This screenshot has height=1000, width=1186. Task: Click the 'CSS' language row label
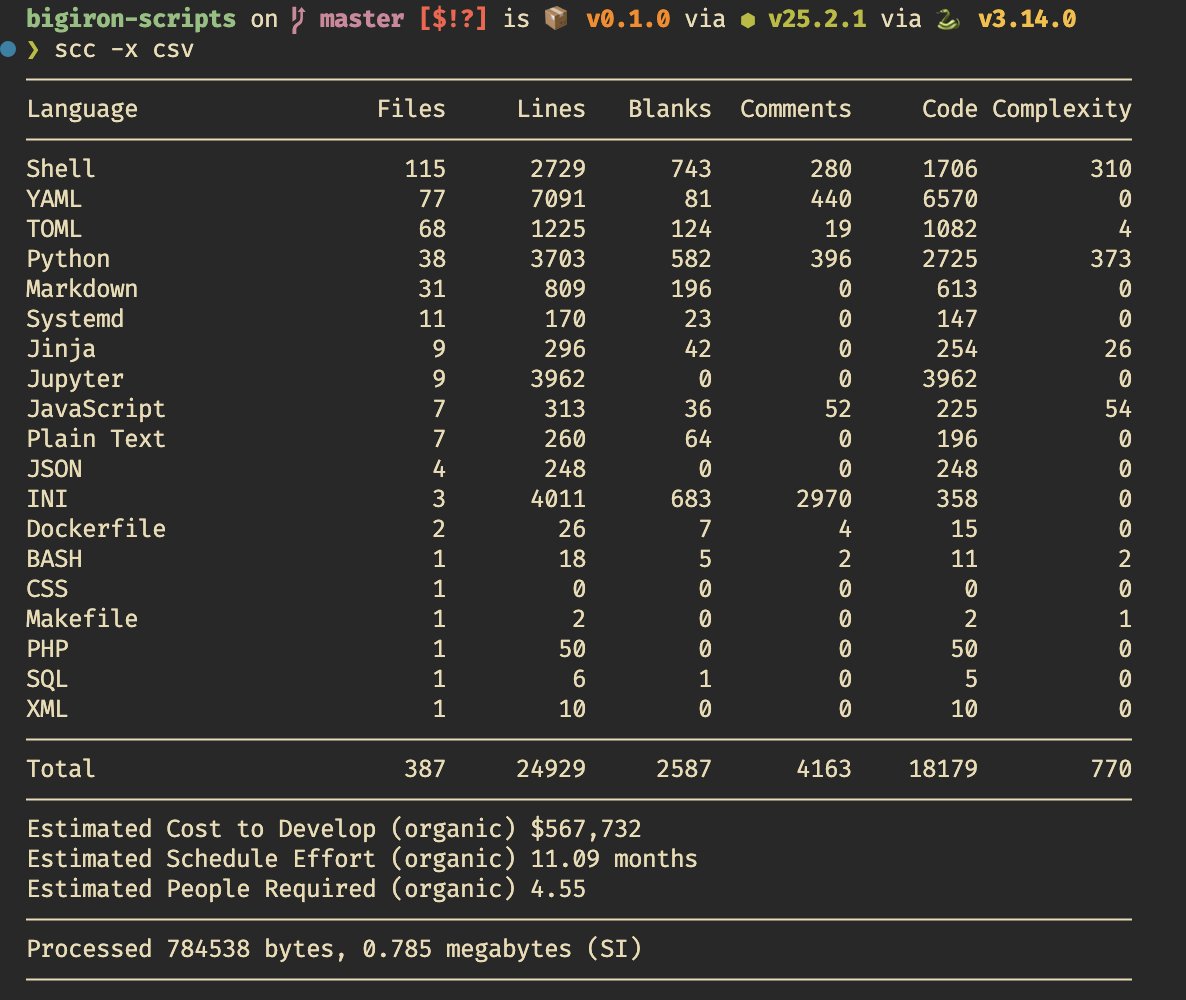[x=47, y=589]
